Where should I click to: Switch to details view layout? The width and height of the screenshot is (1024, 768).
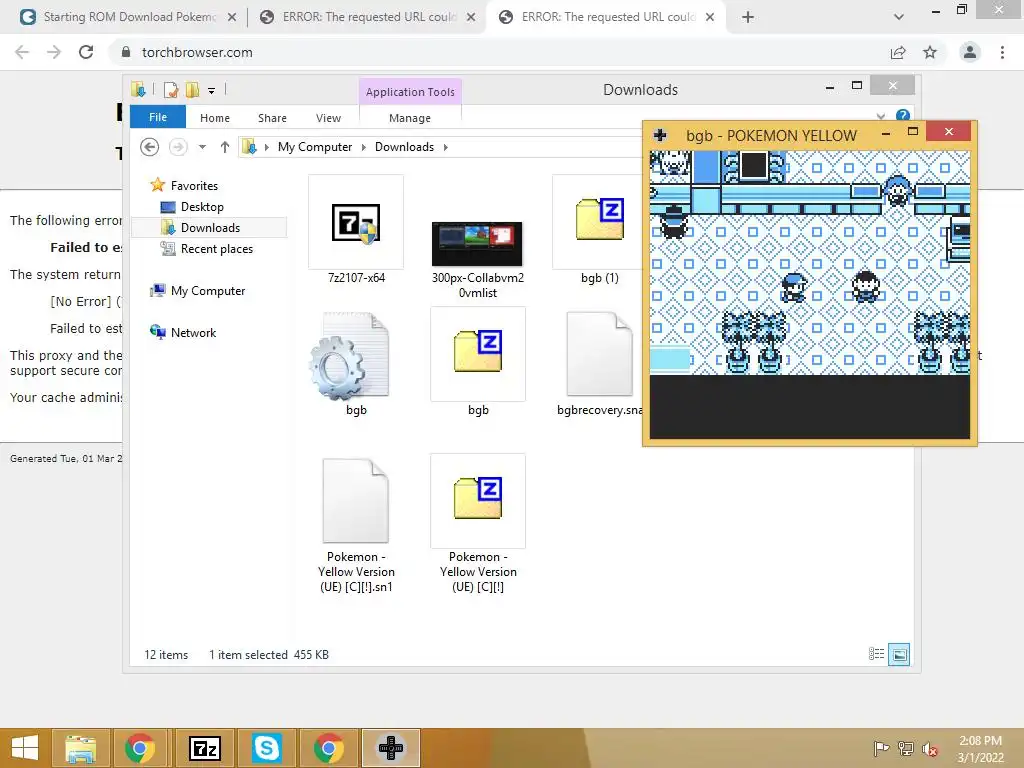click(x=876, y=654)
